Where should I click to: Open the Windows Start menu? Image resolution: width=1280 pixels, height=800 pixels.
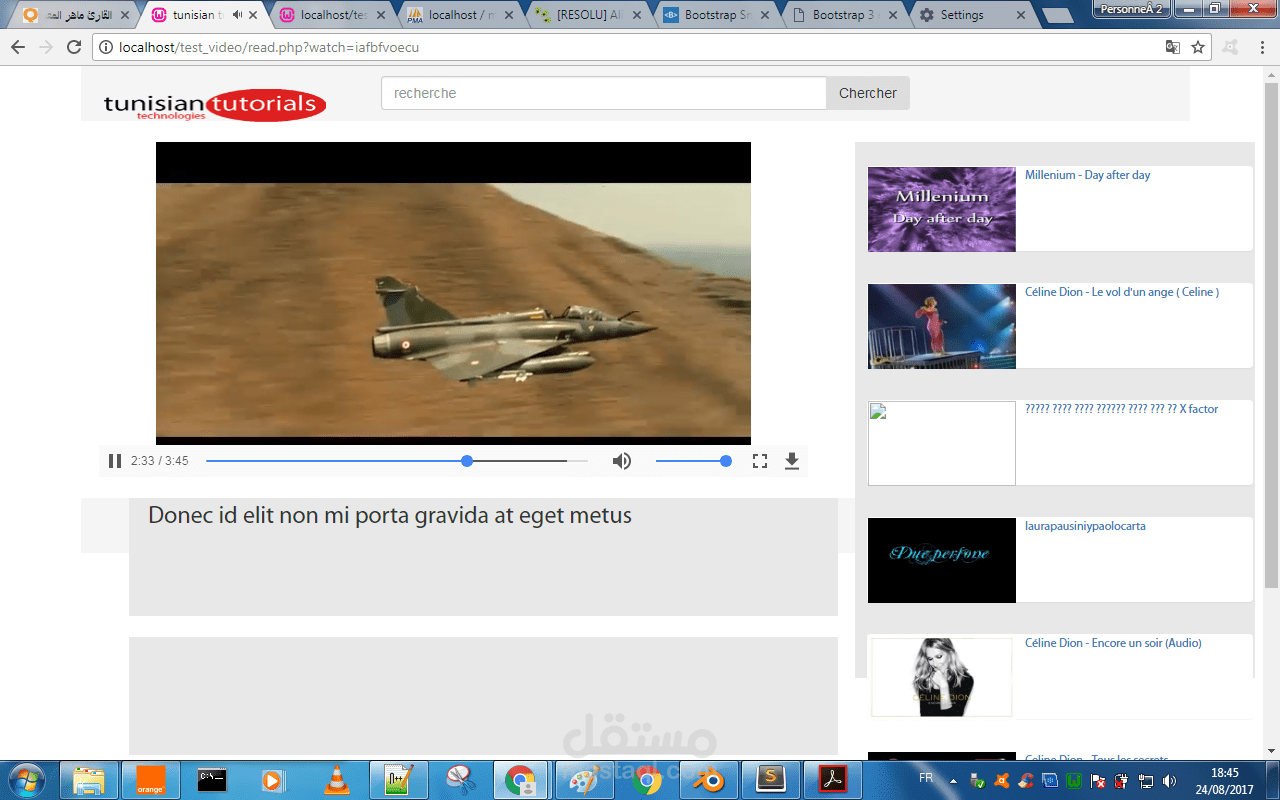tap(25, 779)
